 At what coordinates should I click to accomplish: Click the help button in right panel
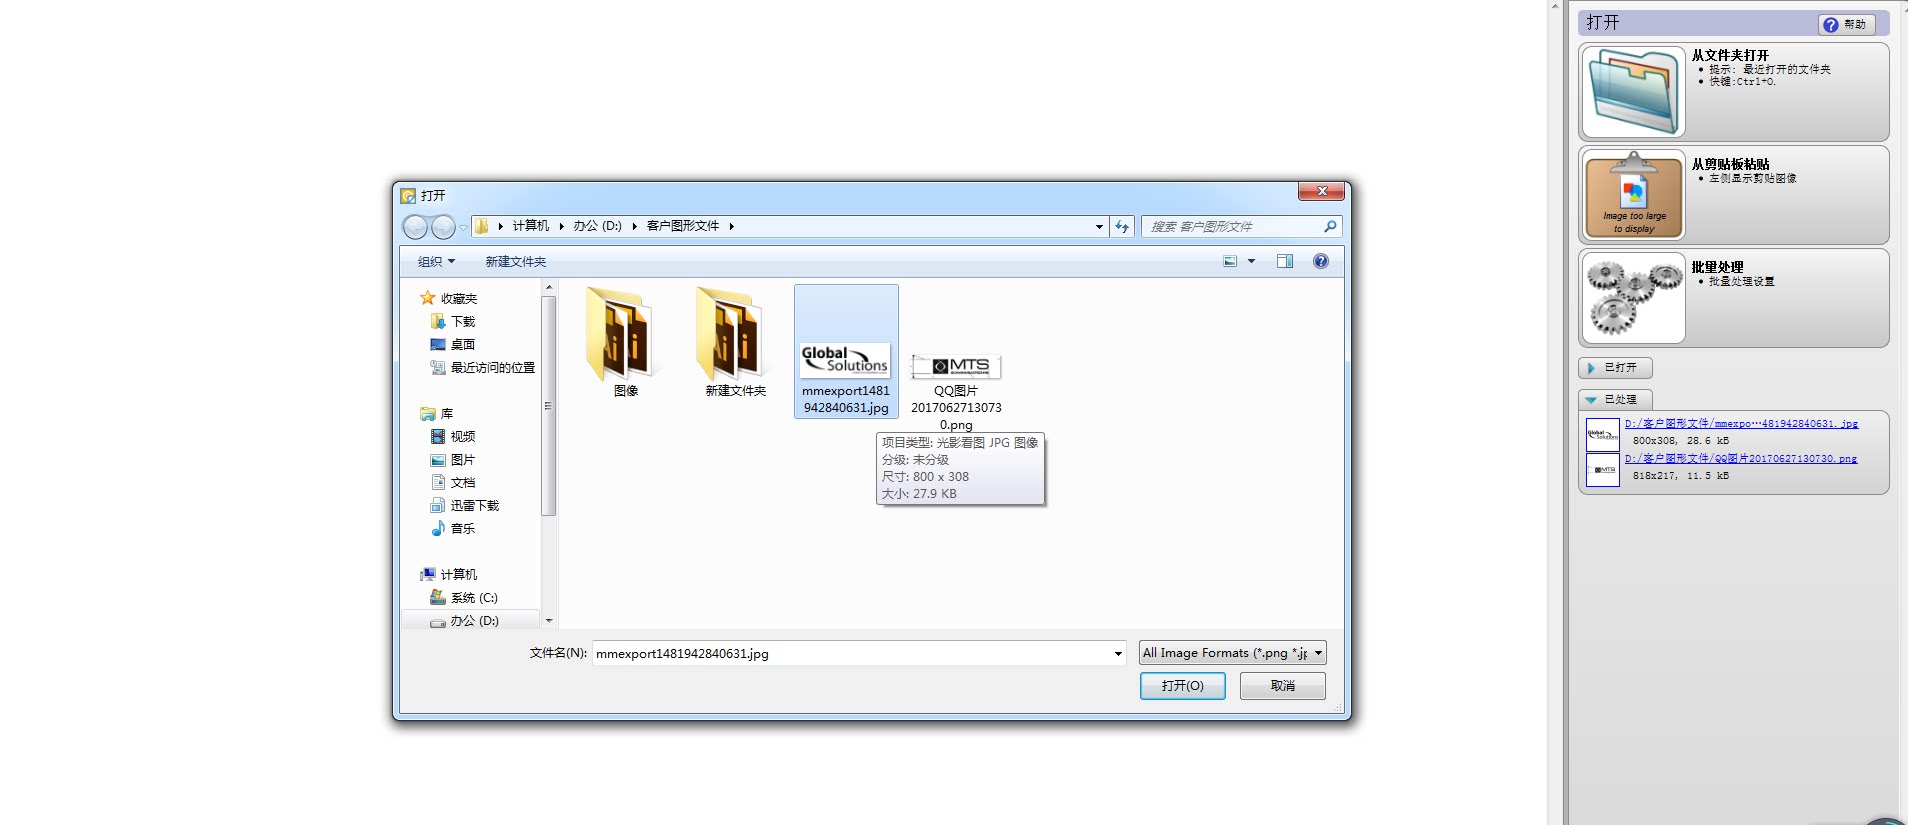click(1845, 24)
